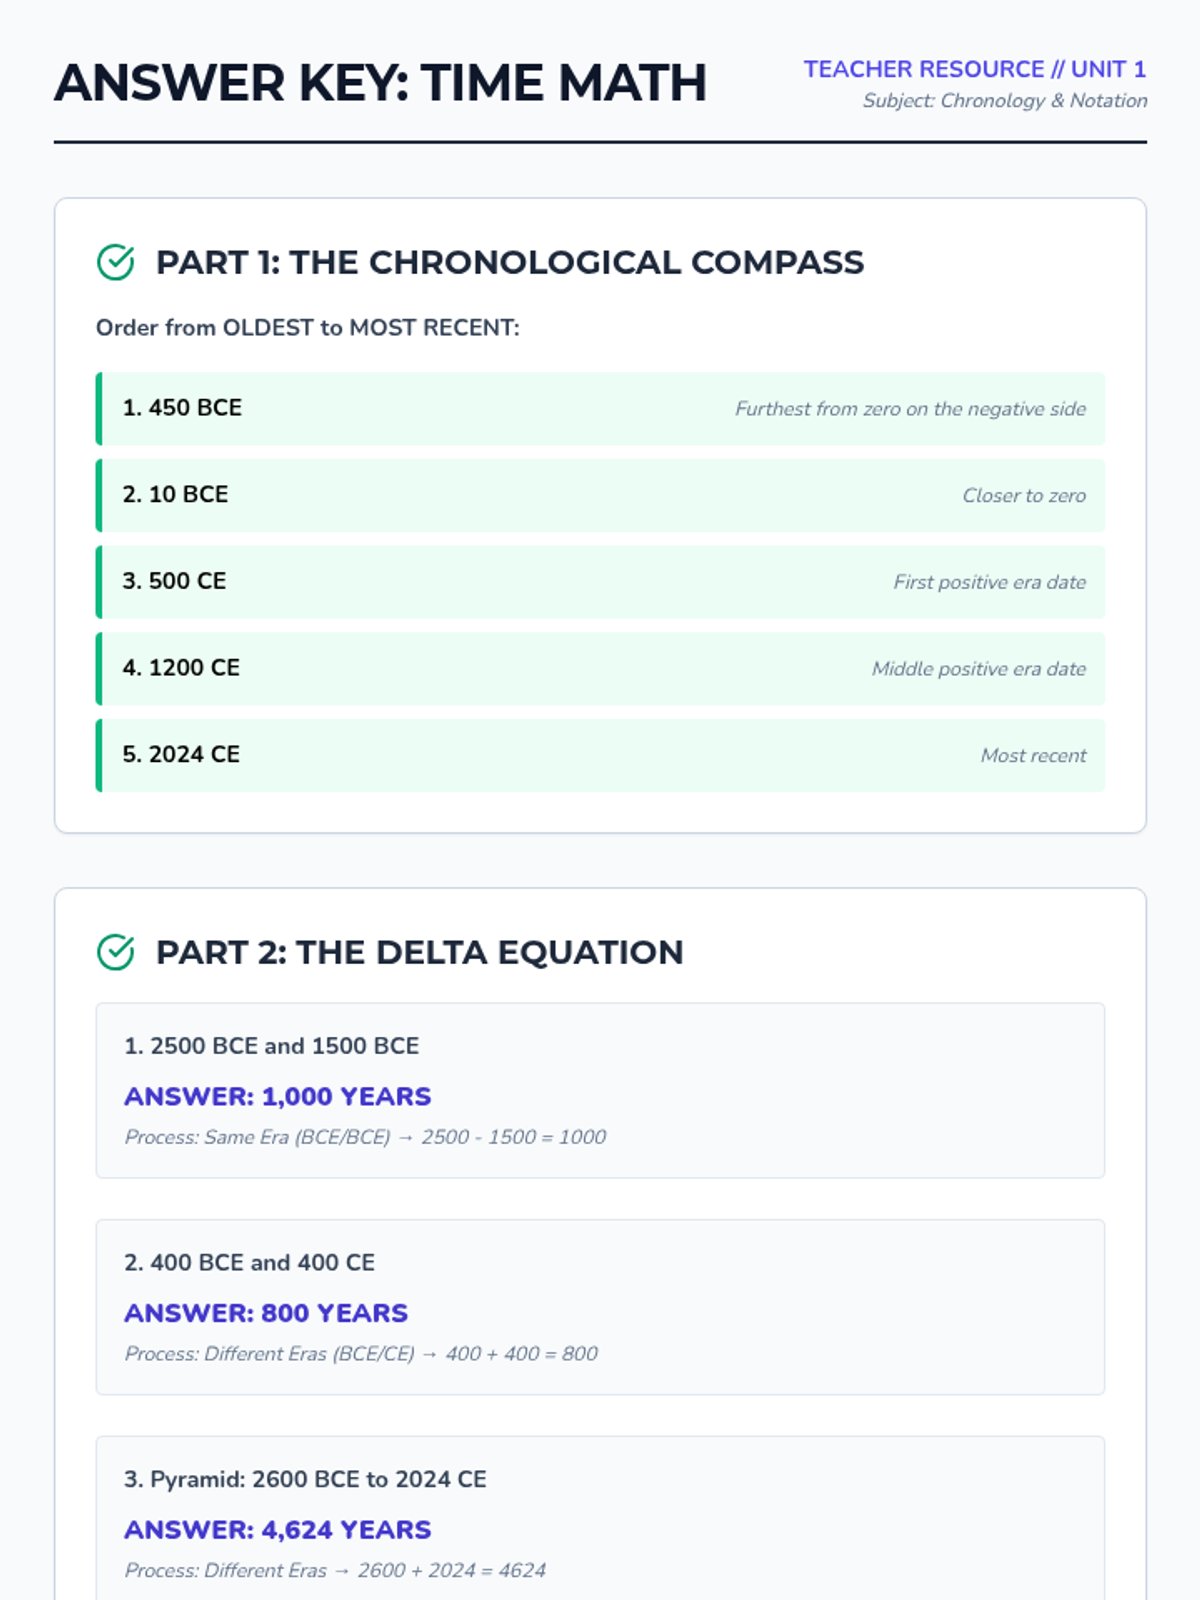Click the 400 BCE and 400 CE question
Screen dimensions: 1200x1600
(x=249, y=1263)
